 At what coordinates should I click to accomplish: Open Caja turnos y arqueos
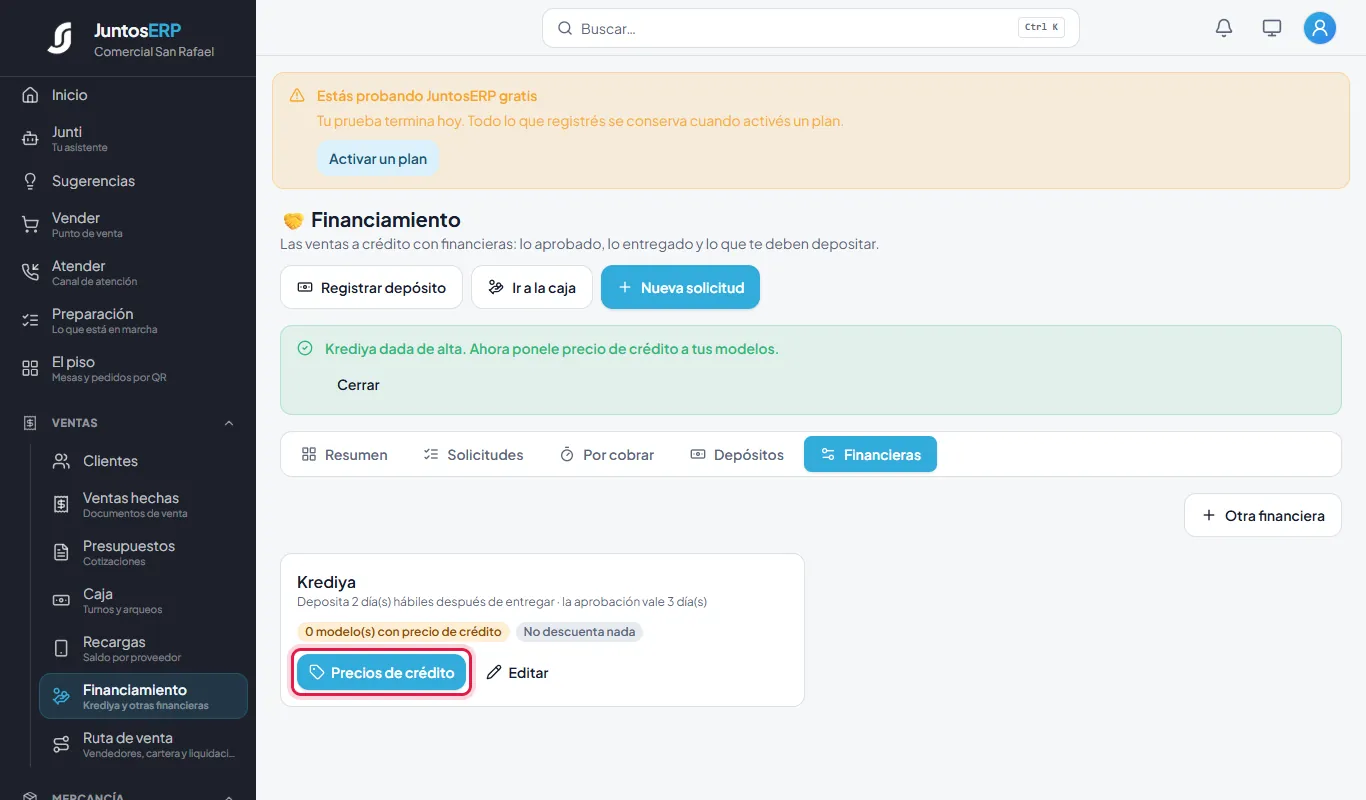coord(143,600)
